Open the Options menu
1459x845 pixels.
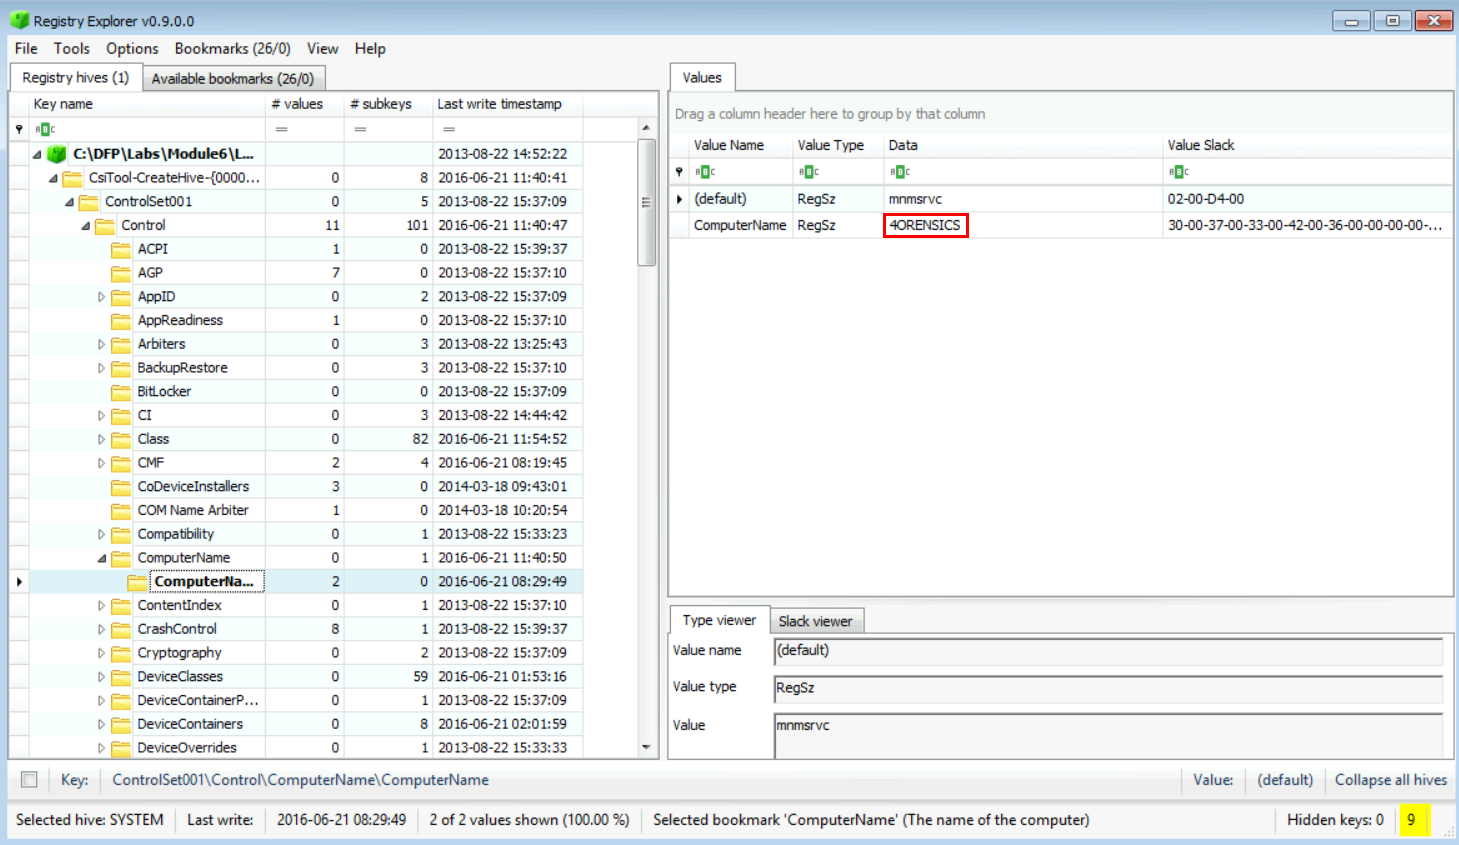tap(132, 48)
